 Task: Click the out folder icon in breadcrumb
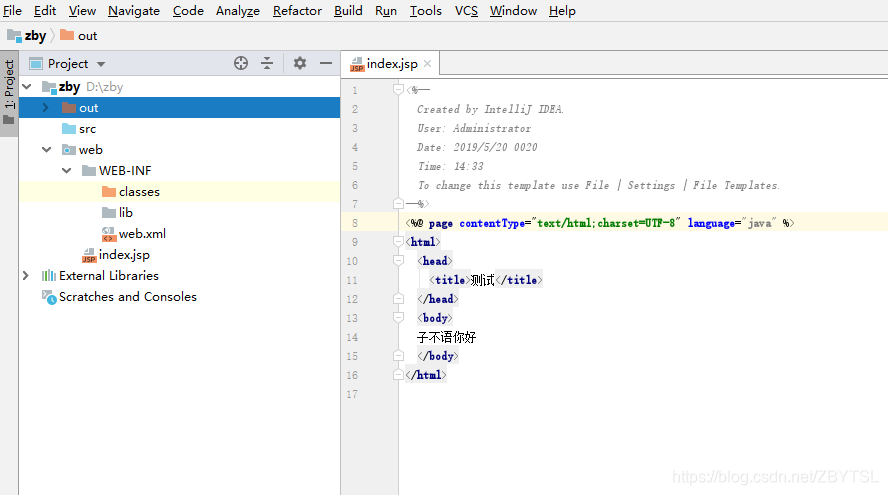click(x=67, y=35)
